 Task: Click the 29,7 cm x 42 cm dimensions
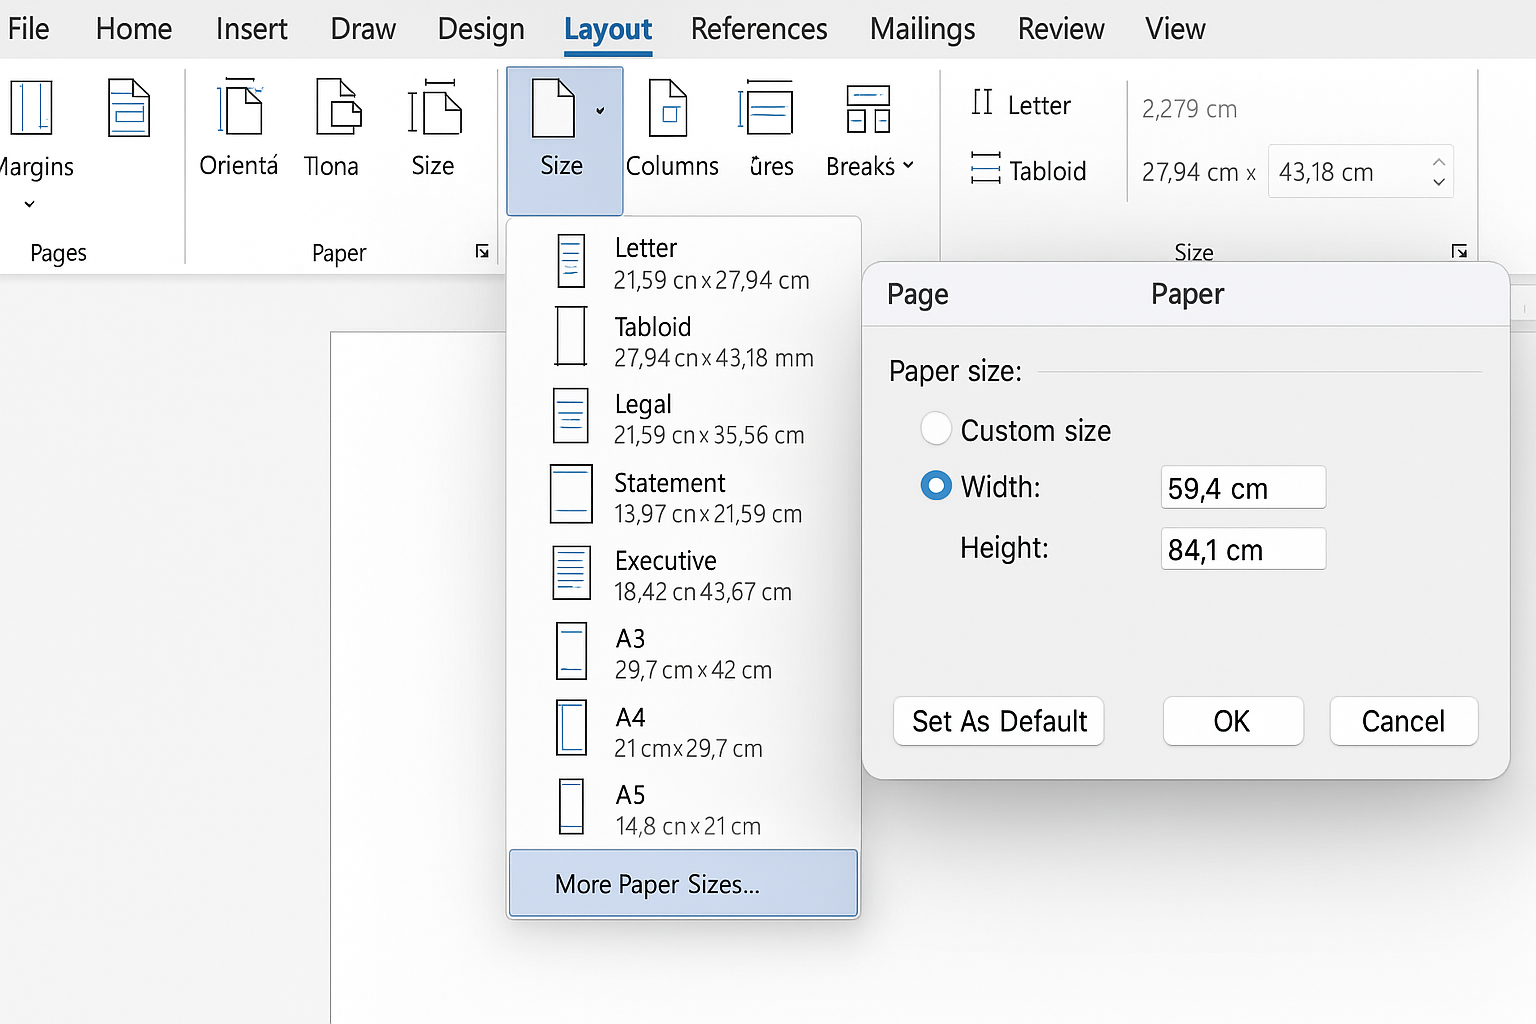(694, 670)
